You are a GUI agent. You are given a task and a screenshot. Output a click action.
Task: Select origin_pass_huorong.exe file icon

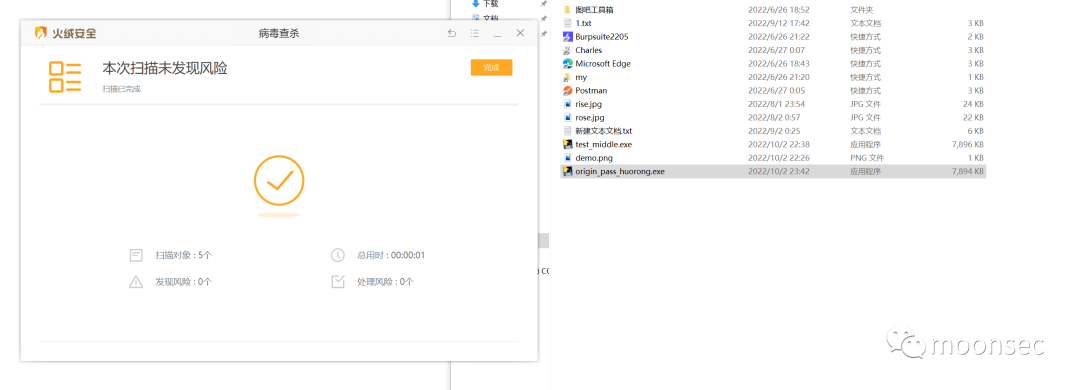pyautogui.click(x=568, y=172)
